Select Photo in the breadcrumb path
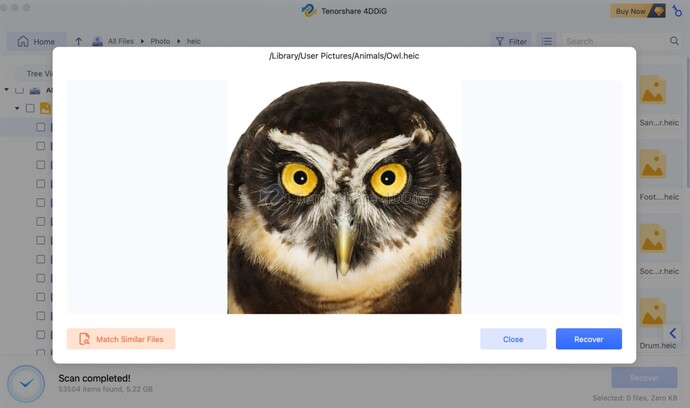 pyautogui.click(x=160, y=42)
